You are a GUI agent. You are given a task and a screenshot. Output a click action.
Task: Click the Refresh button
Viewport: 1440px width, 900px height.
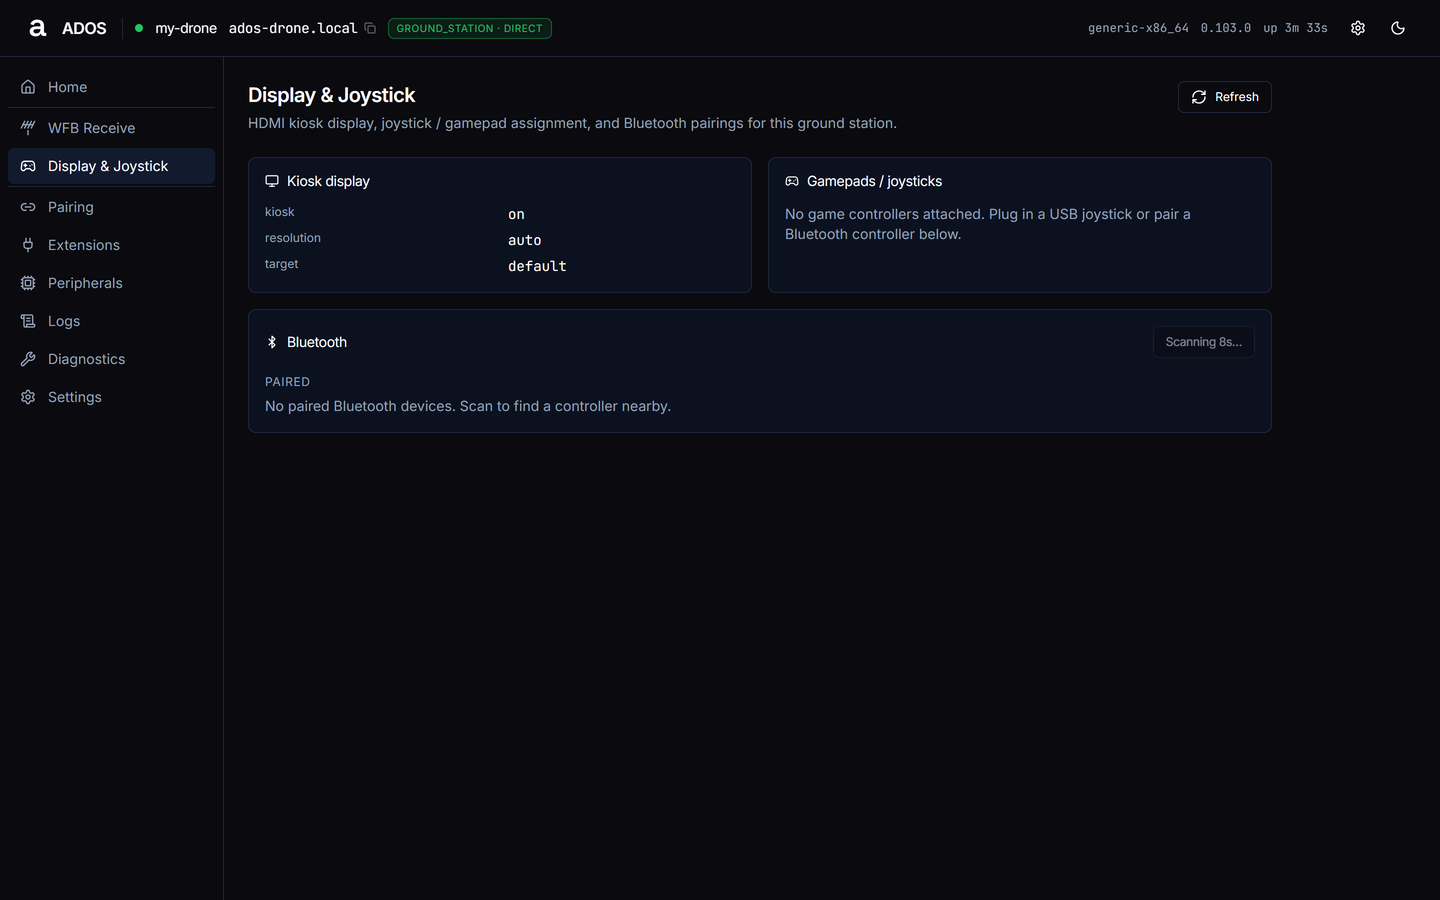1225,97
